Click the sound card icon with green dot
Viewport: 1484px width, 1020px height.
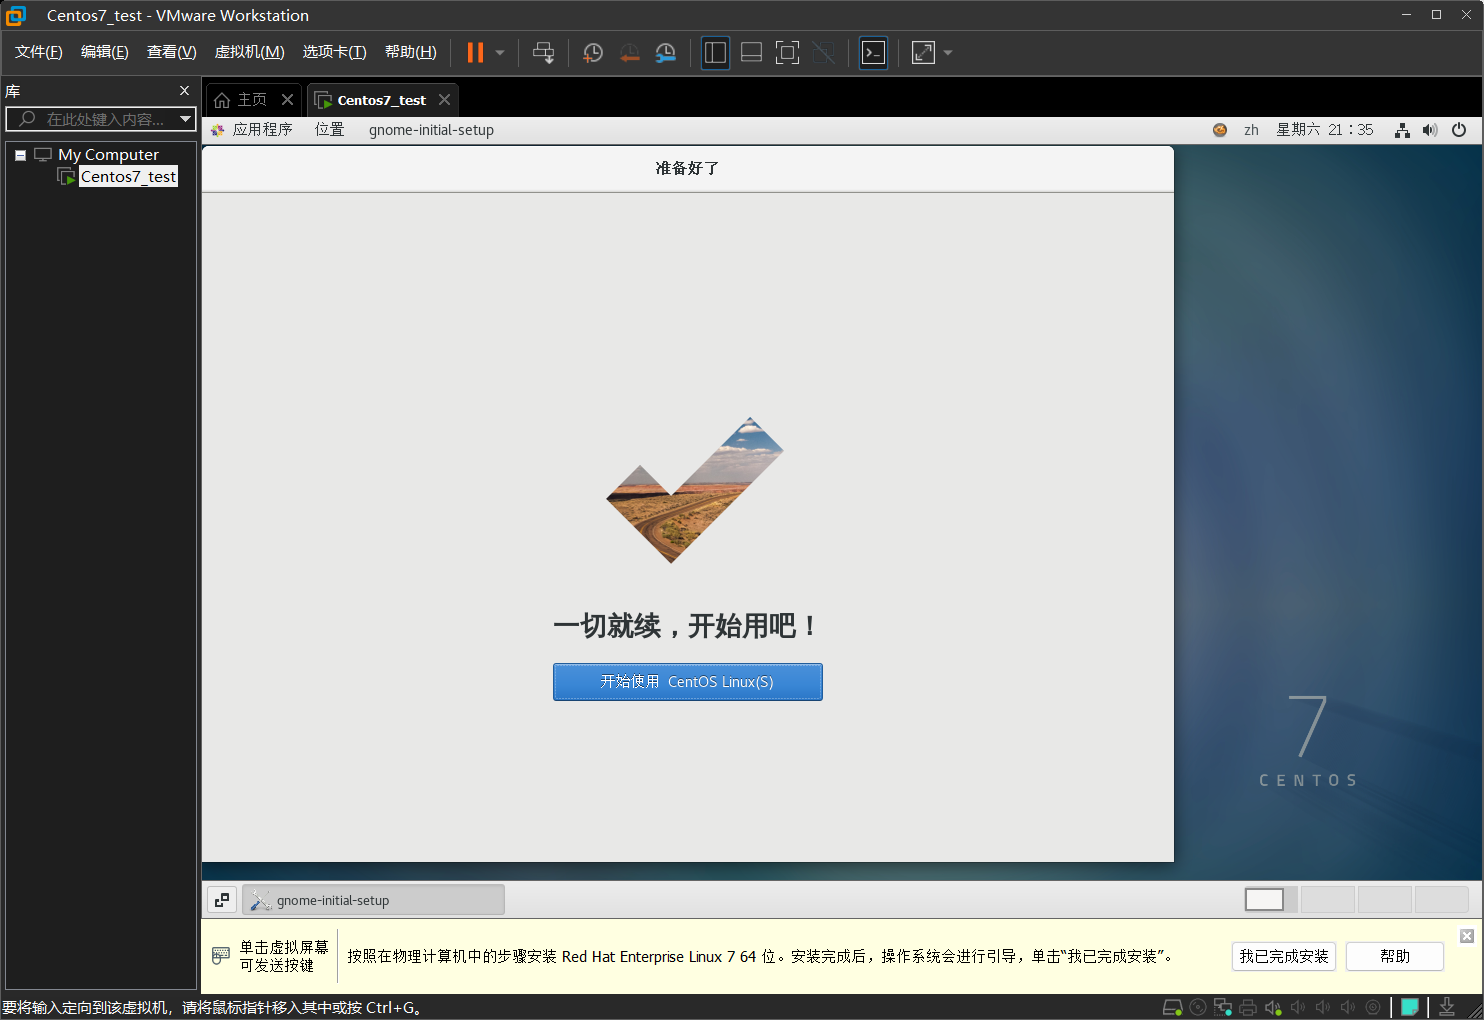pos(1273,1007)
